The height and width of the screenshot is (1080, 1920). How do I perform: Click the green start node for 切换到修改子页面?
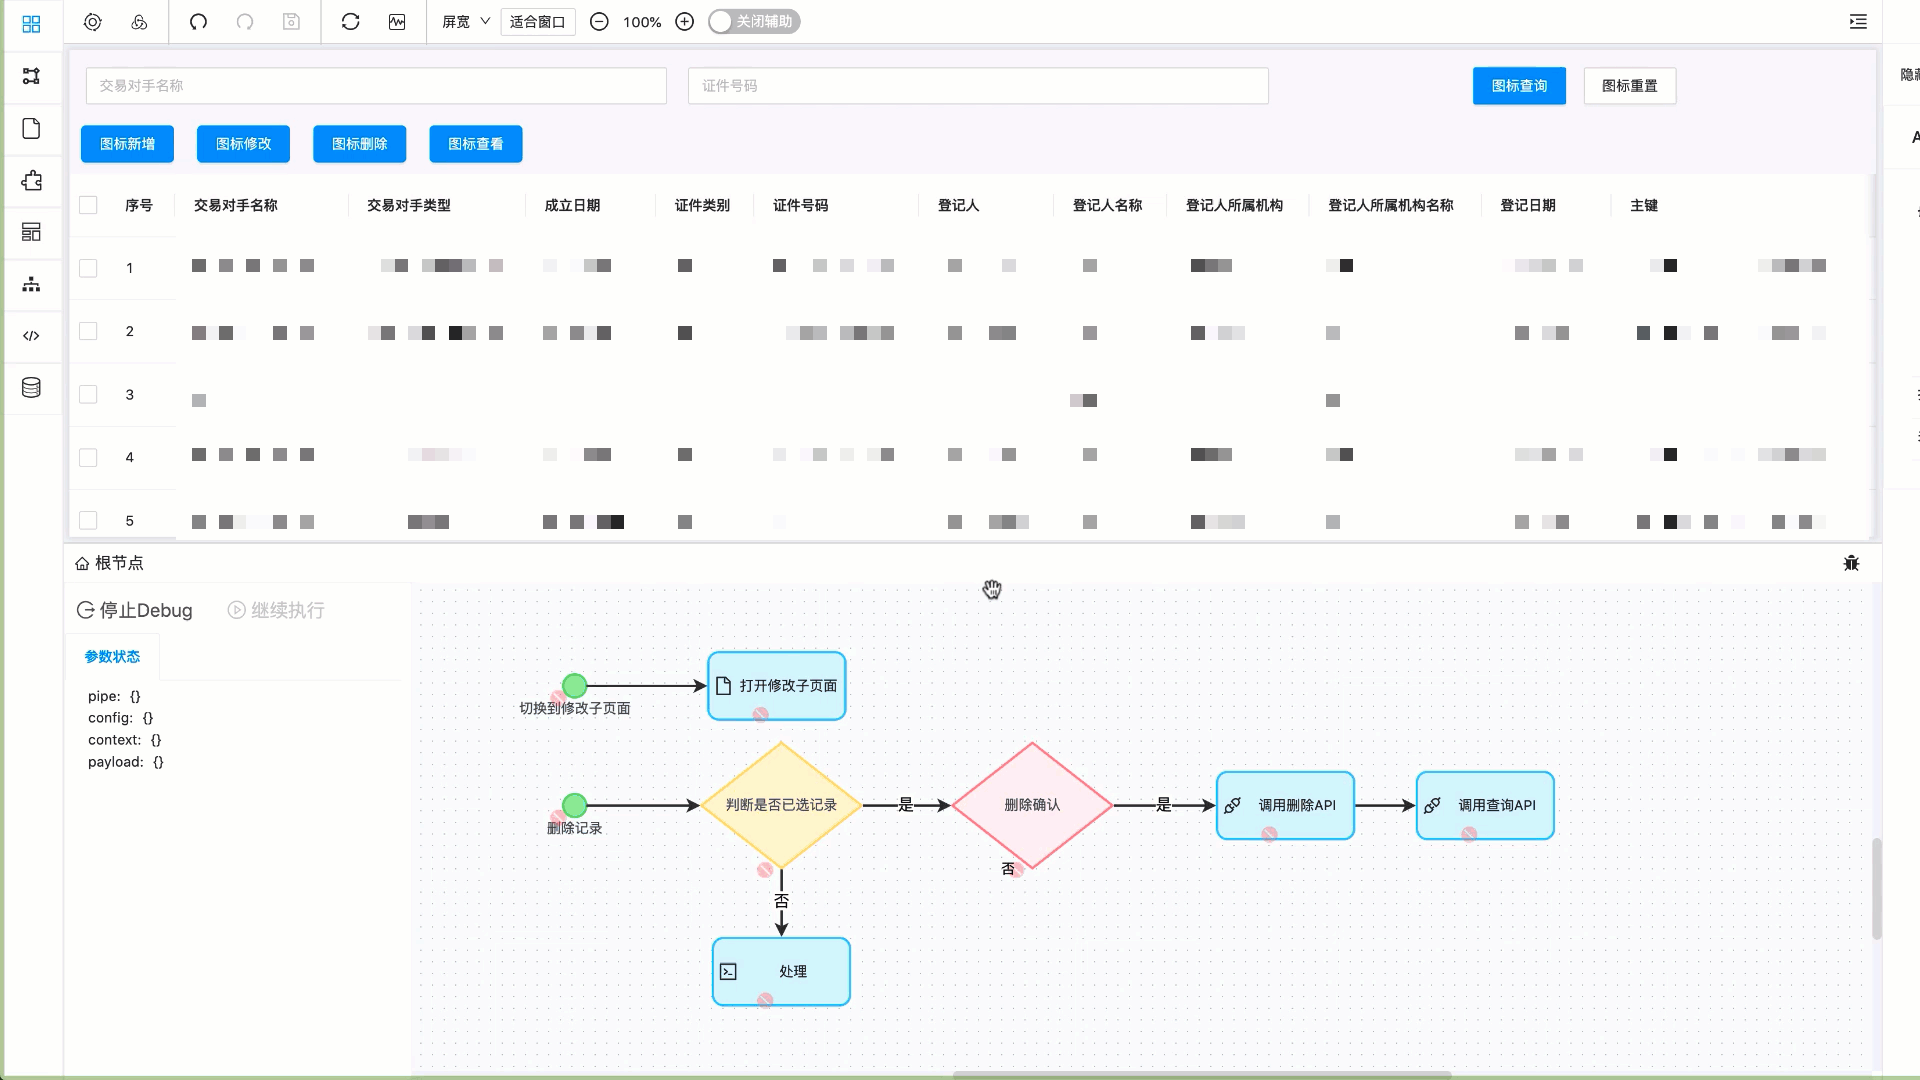pos(574,686)
